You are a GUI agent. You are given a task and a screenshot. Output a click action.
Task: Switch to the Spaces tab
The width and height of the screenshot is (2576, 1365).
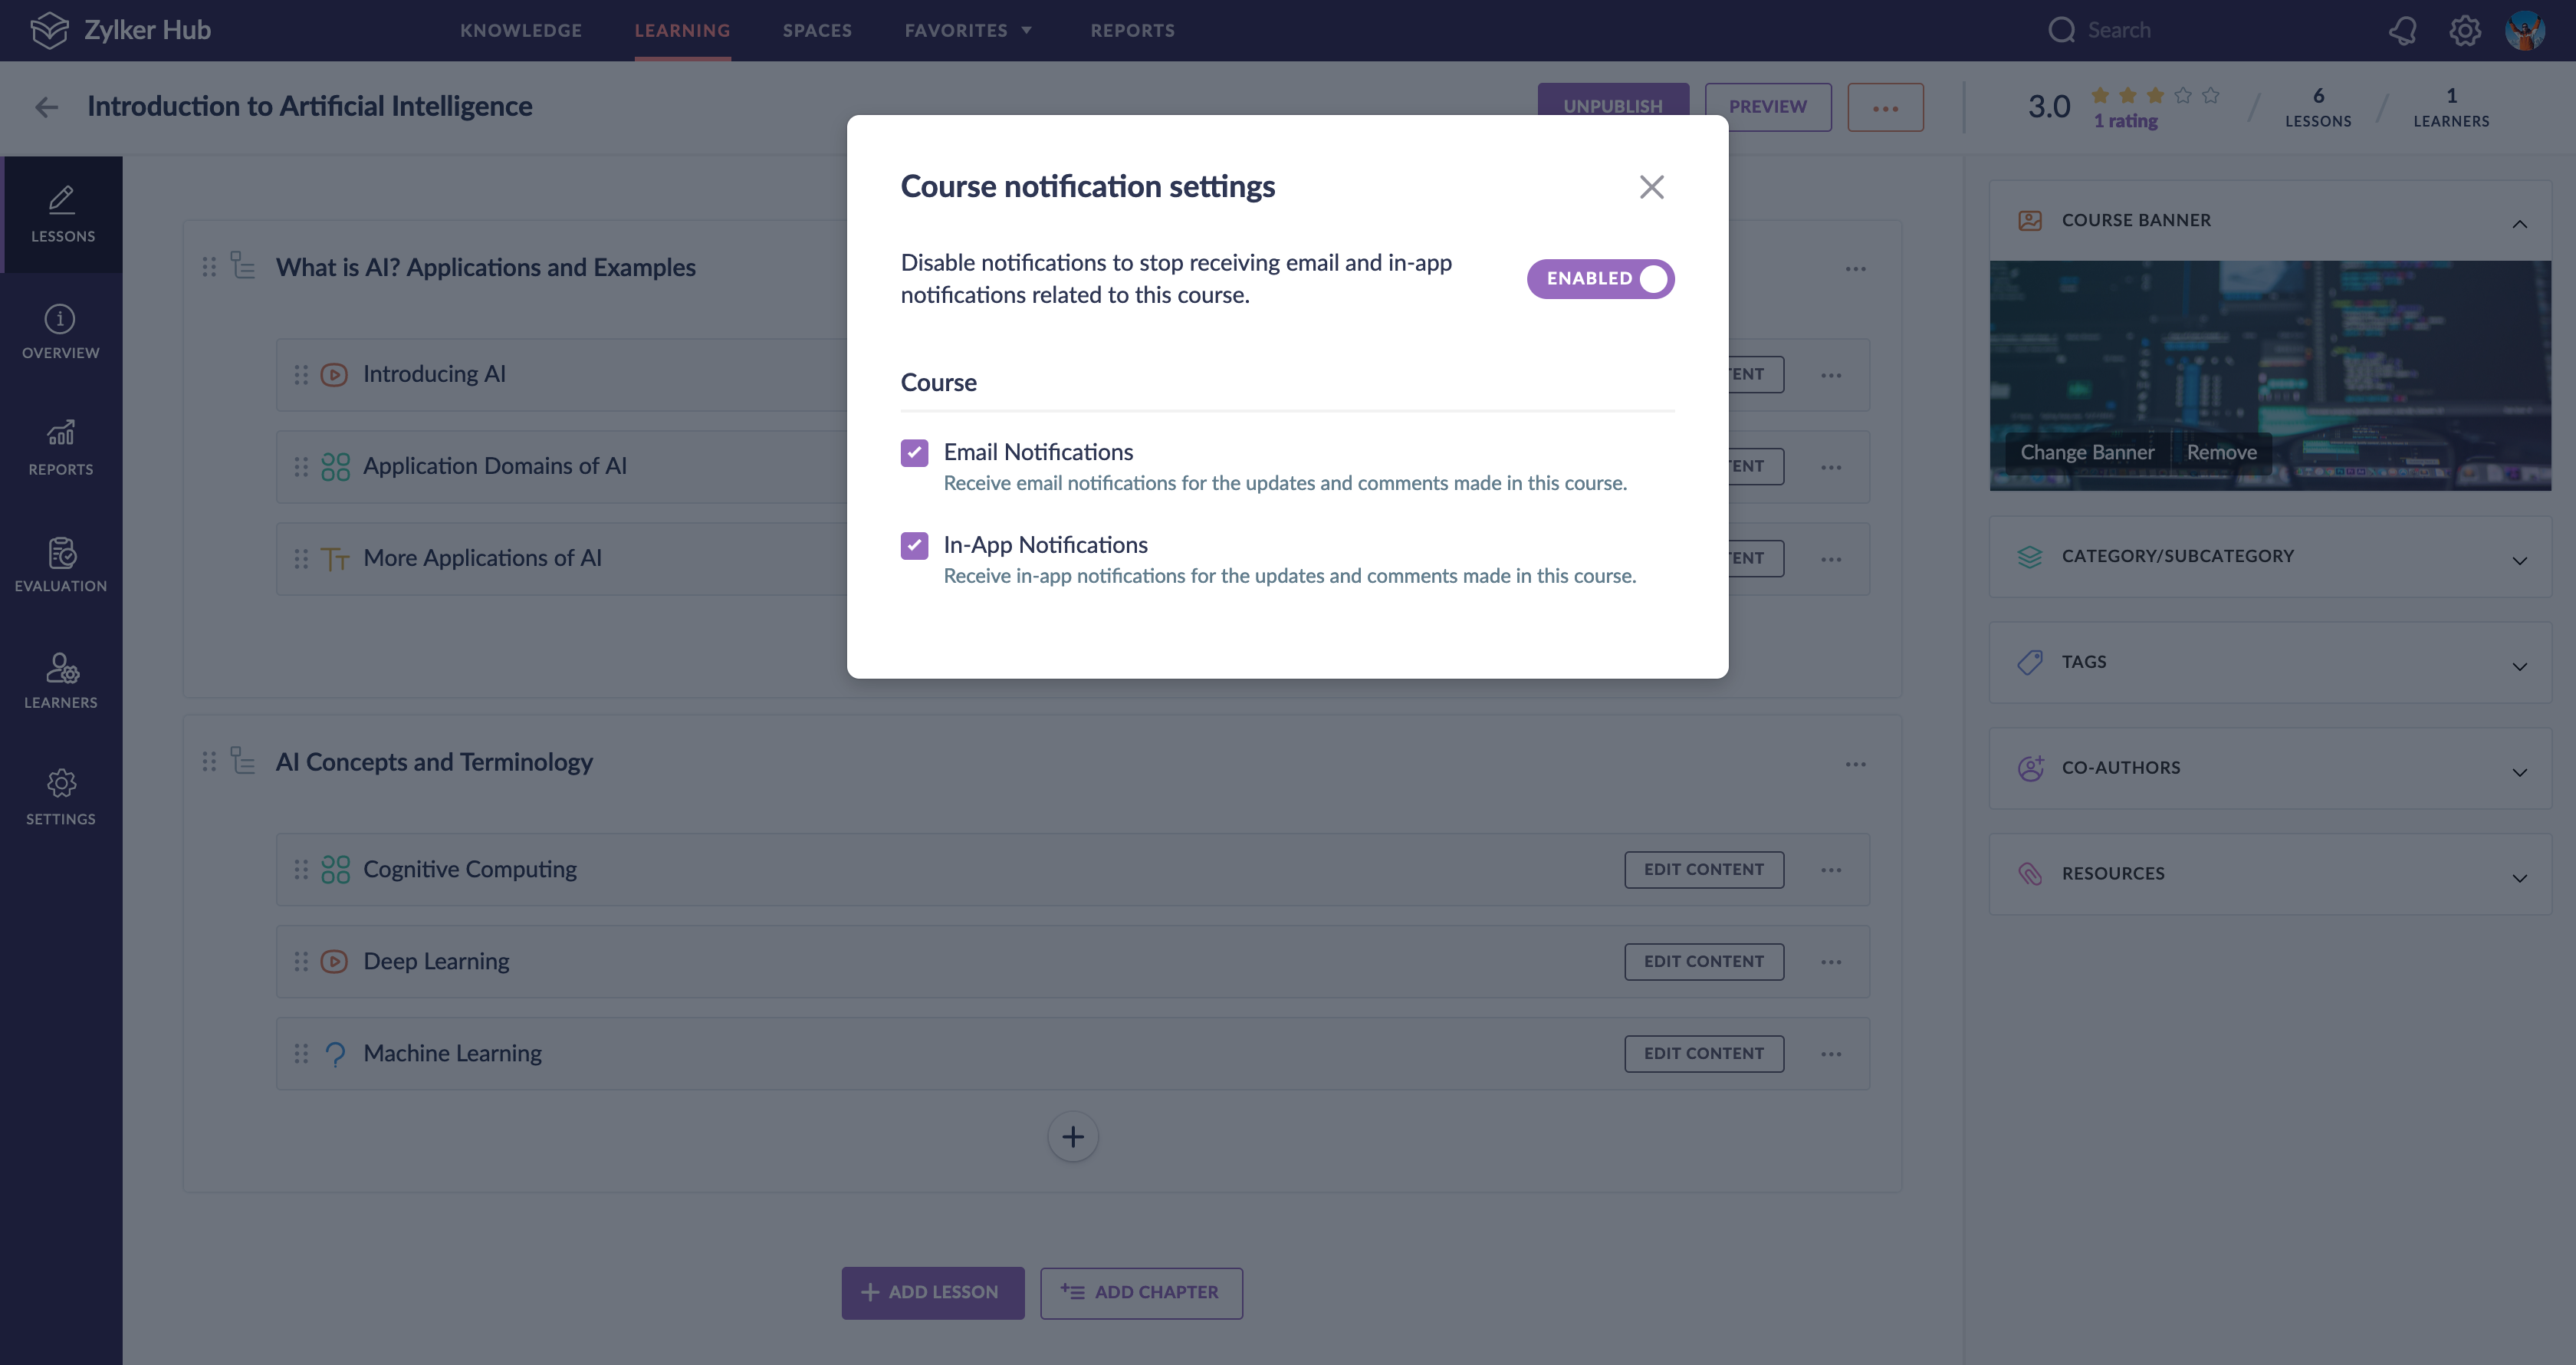coord(817,31)
